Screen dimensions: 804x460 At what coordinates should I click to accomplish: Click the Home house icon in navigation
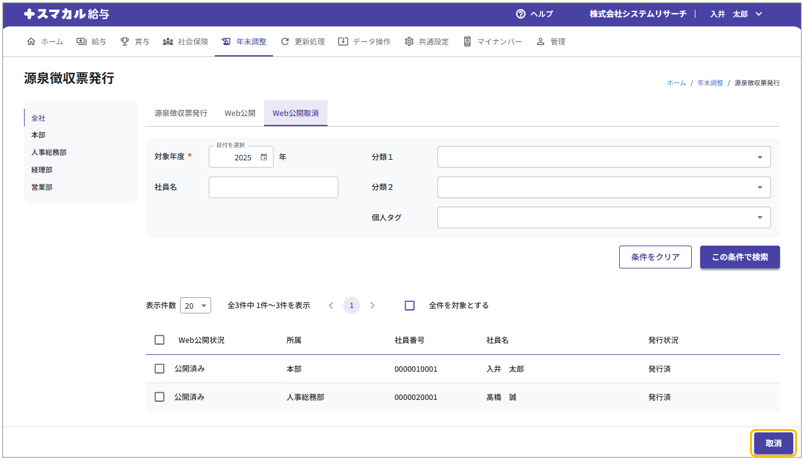(x=31, y=42)
